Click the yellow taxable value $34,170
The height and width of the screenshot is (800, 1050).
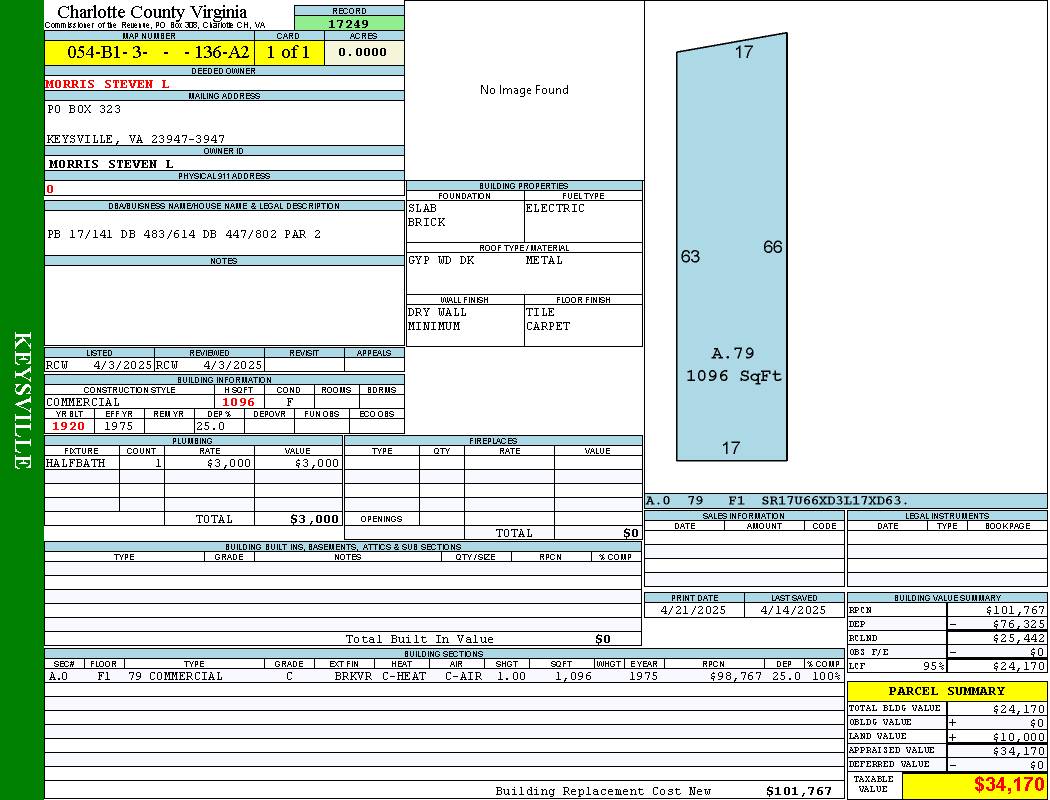tap(974, 785)
